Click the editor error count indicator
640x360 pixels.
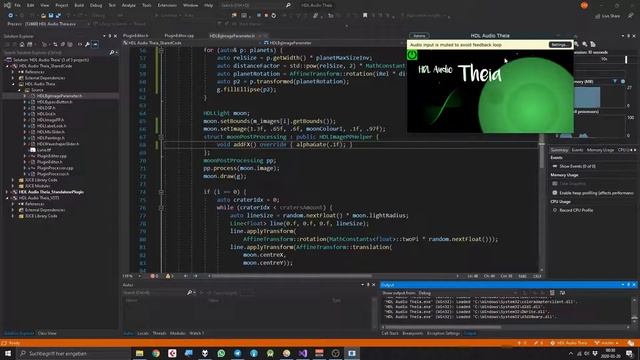click(x=154, y=276)
